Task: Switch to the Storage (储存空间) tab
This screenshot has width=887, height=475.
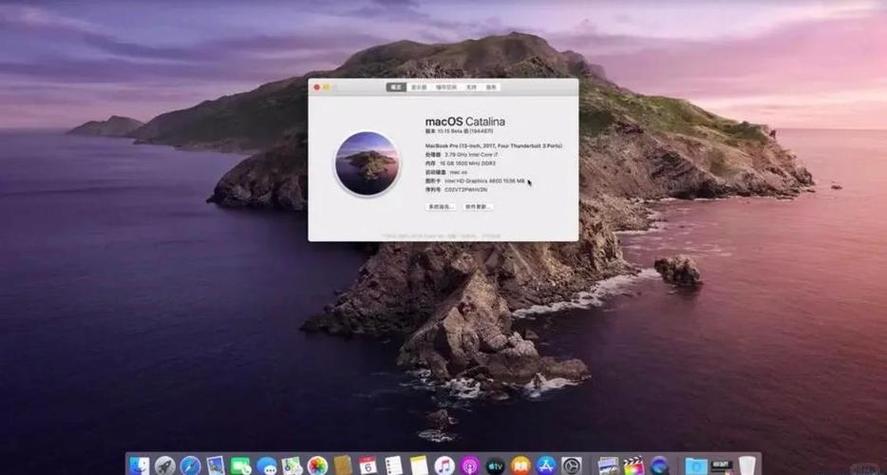Action: [x=446, y=87]
